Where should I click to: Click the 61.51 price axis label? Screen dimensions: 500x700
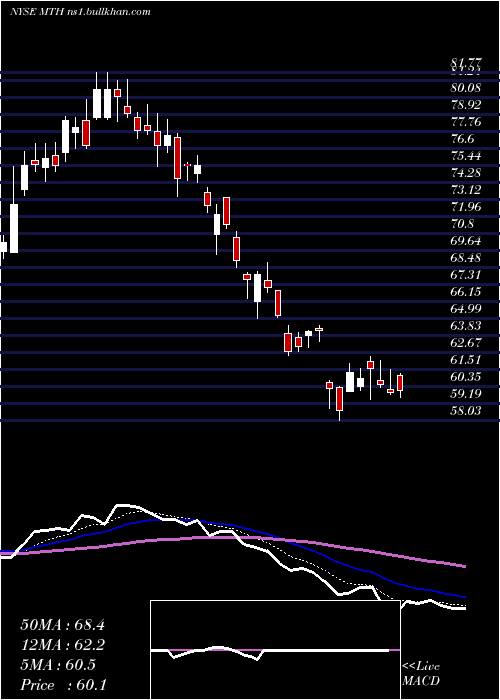click(466, 359)
